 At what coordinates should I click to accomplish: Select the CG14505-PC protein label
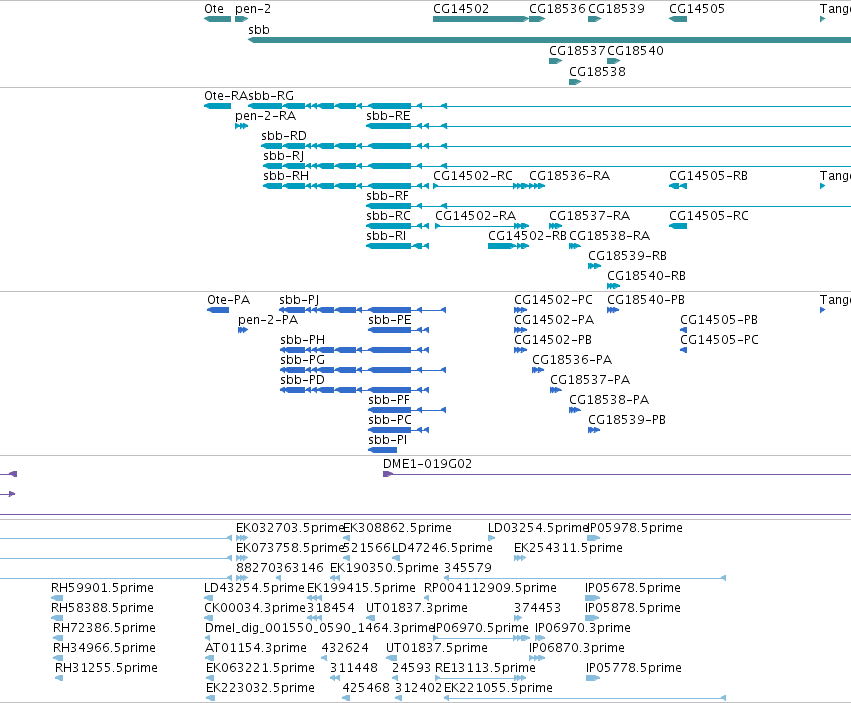(x=720, y=340)
